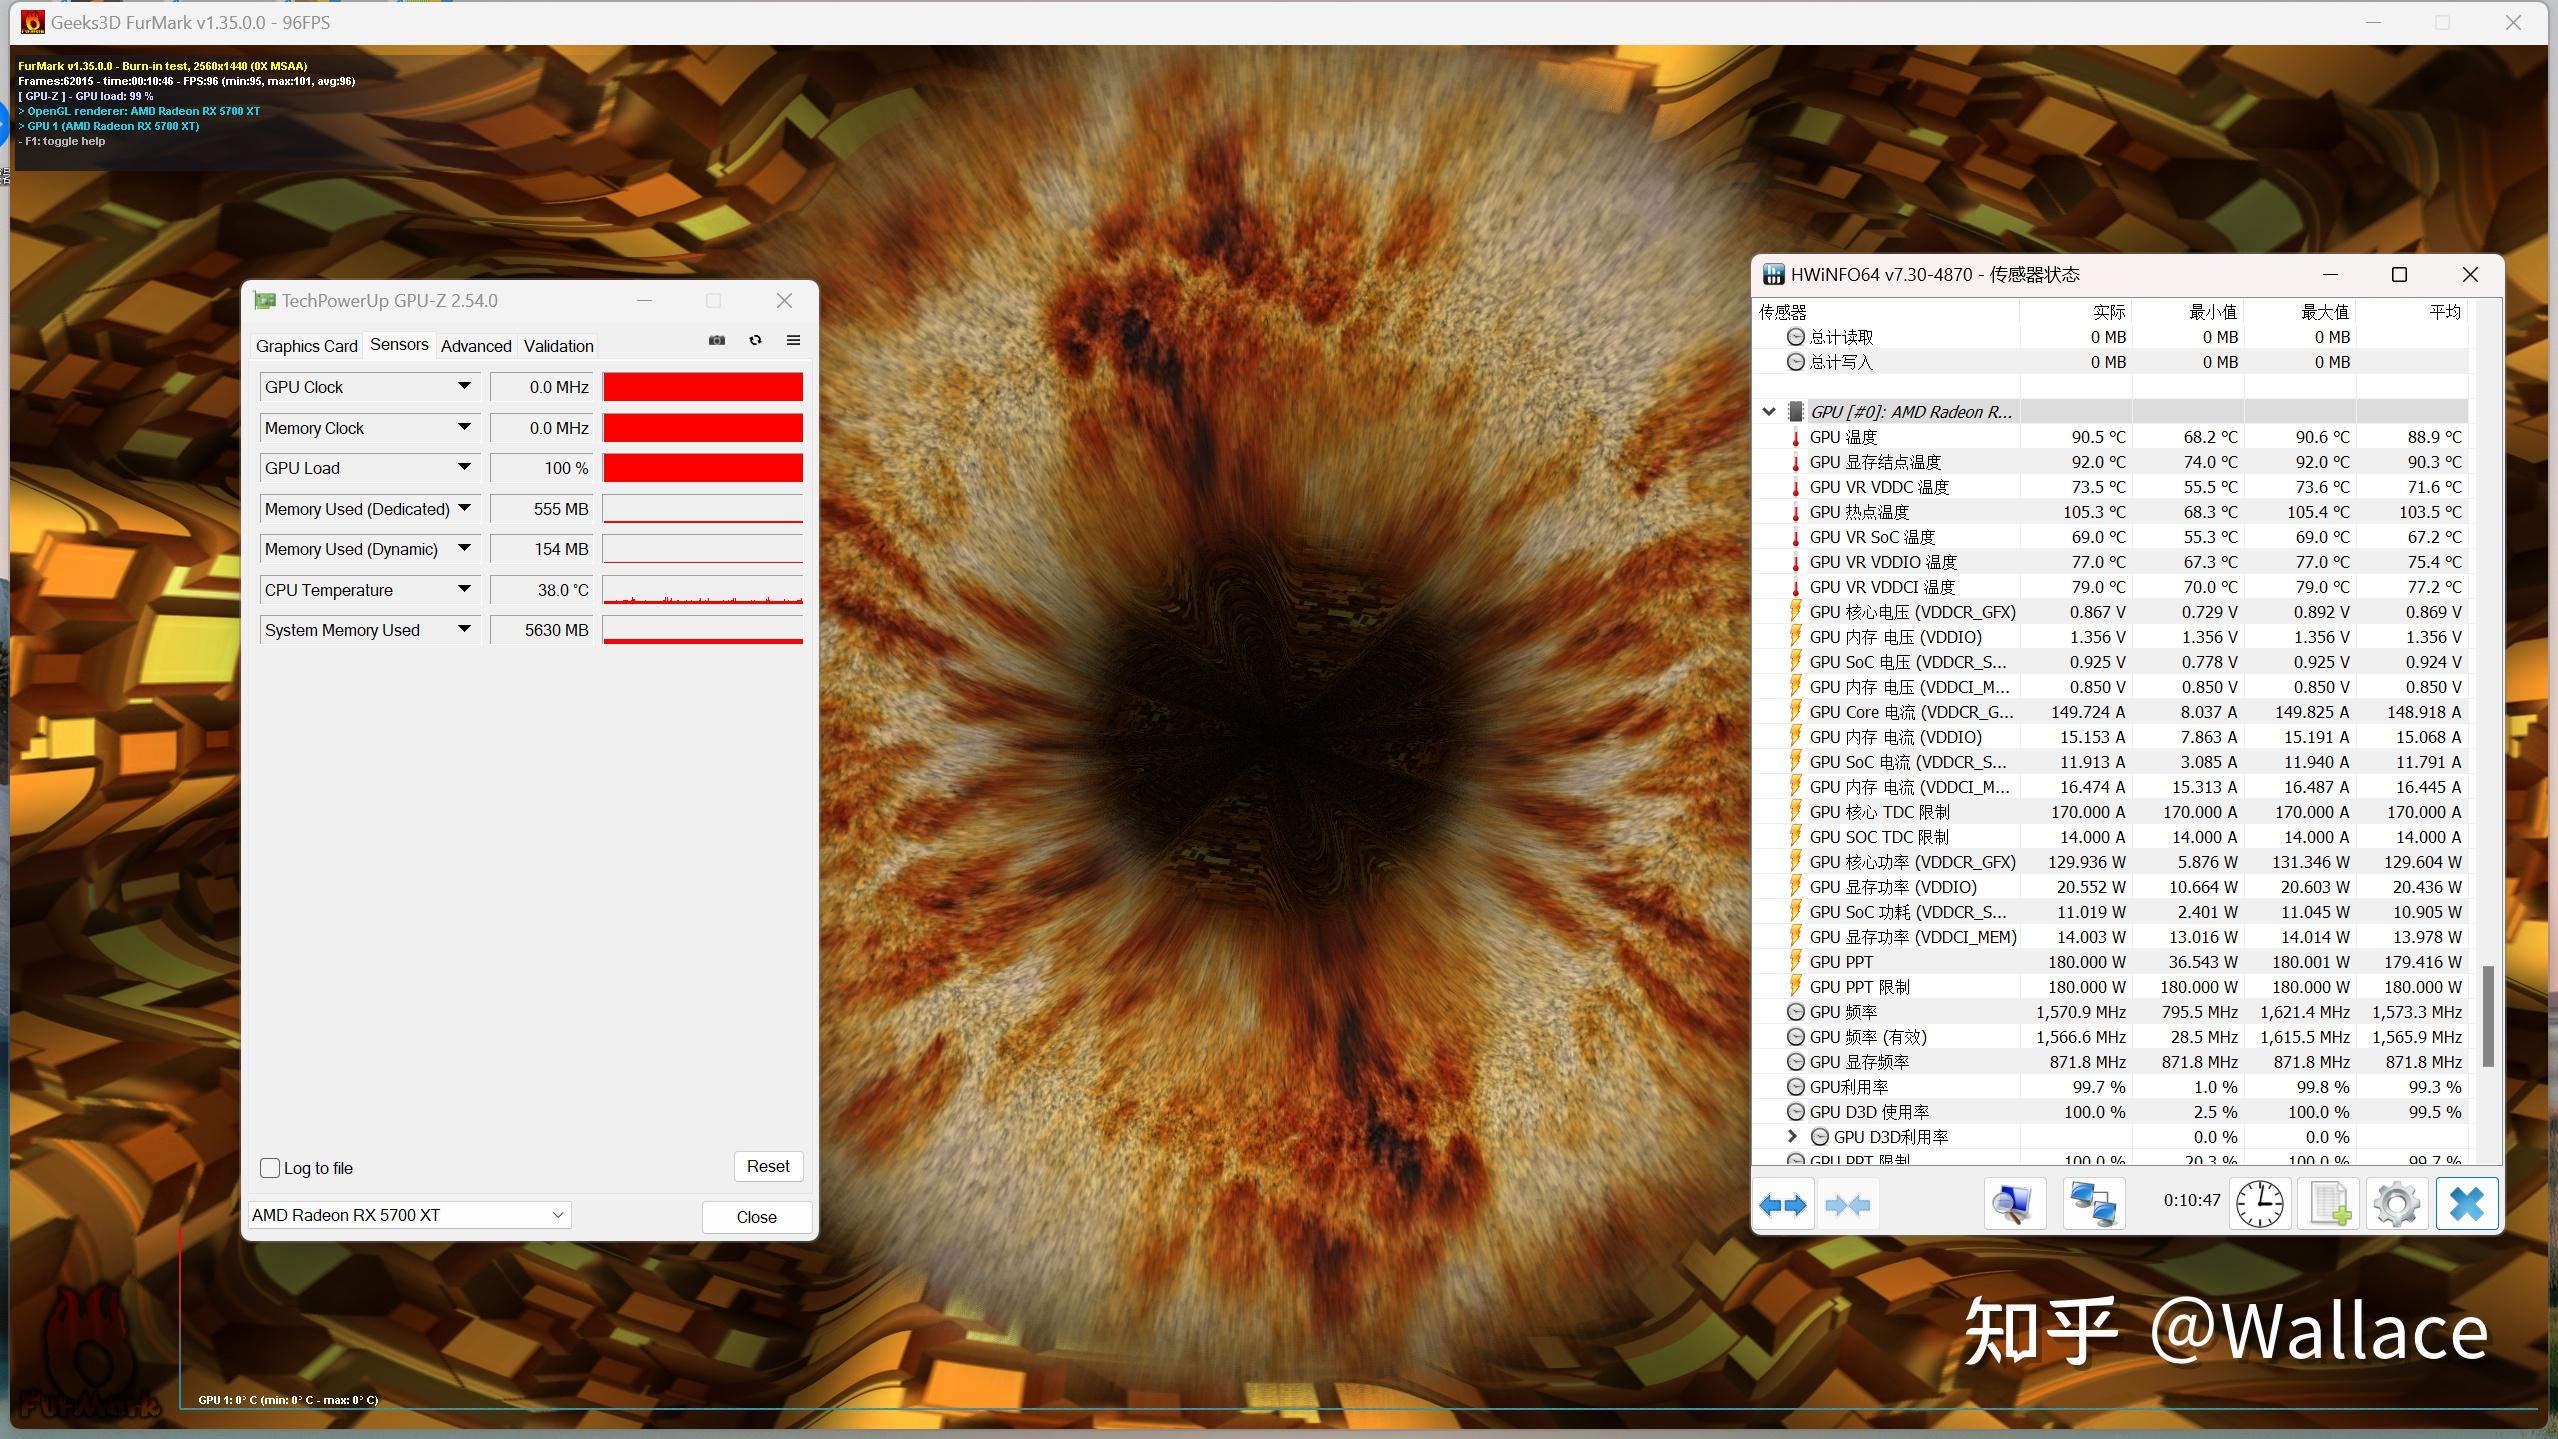Drag the GPU Load red bar slider
Image resolution: width=2558 pixels, height=1439 pixels.
pyautogui.click(x=701, y=467)
